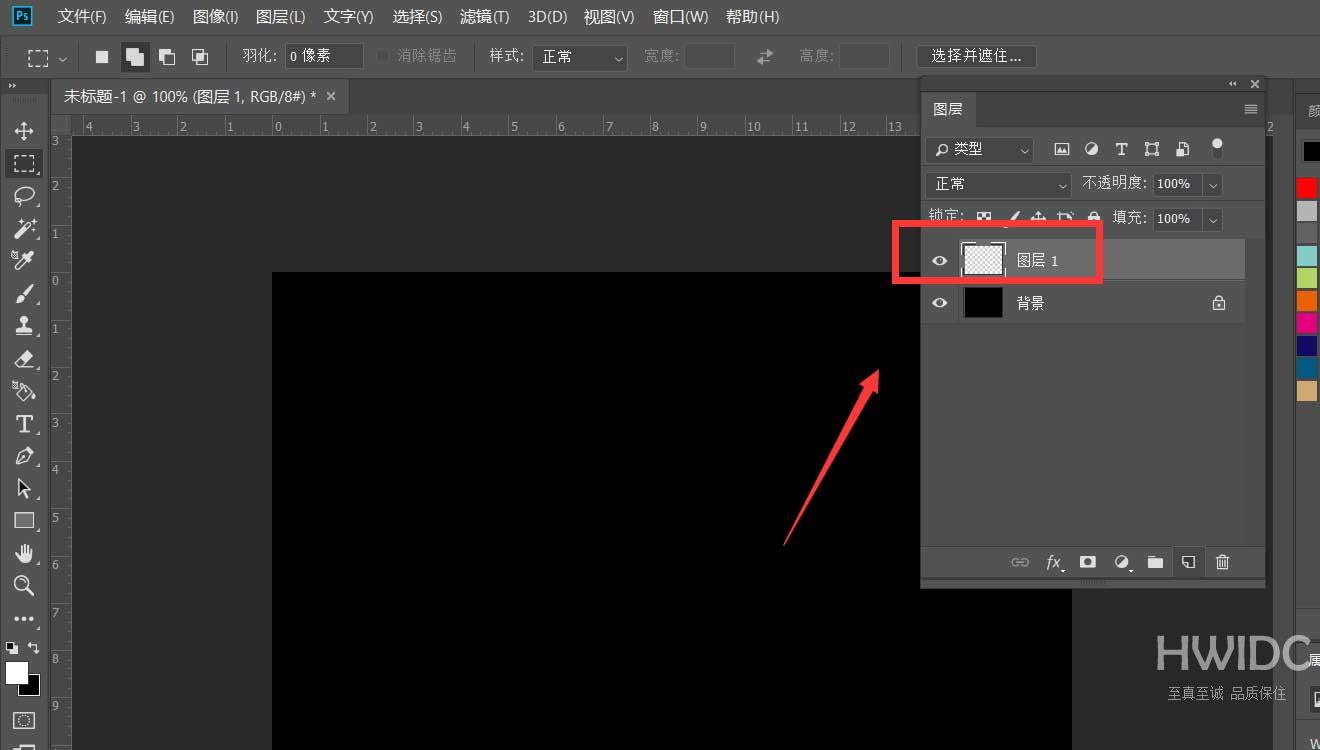The width and height of the screenshot is (1320, 750).
Task: Toggle the layer filtering switch
Action: tap(1217, 149)
